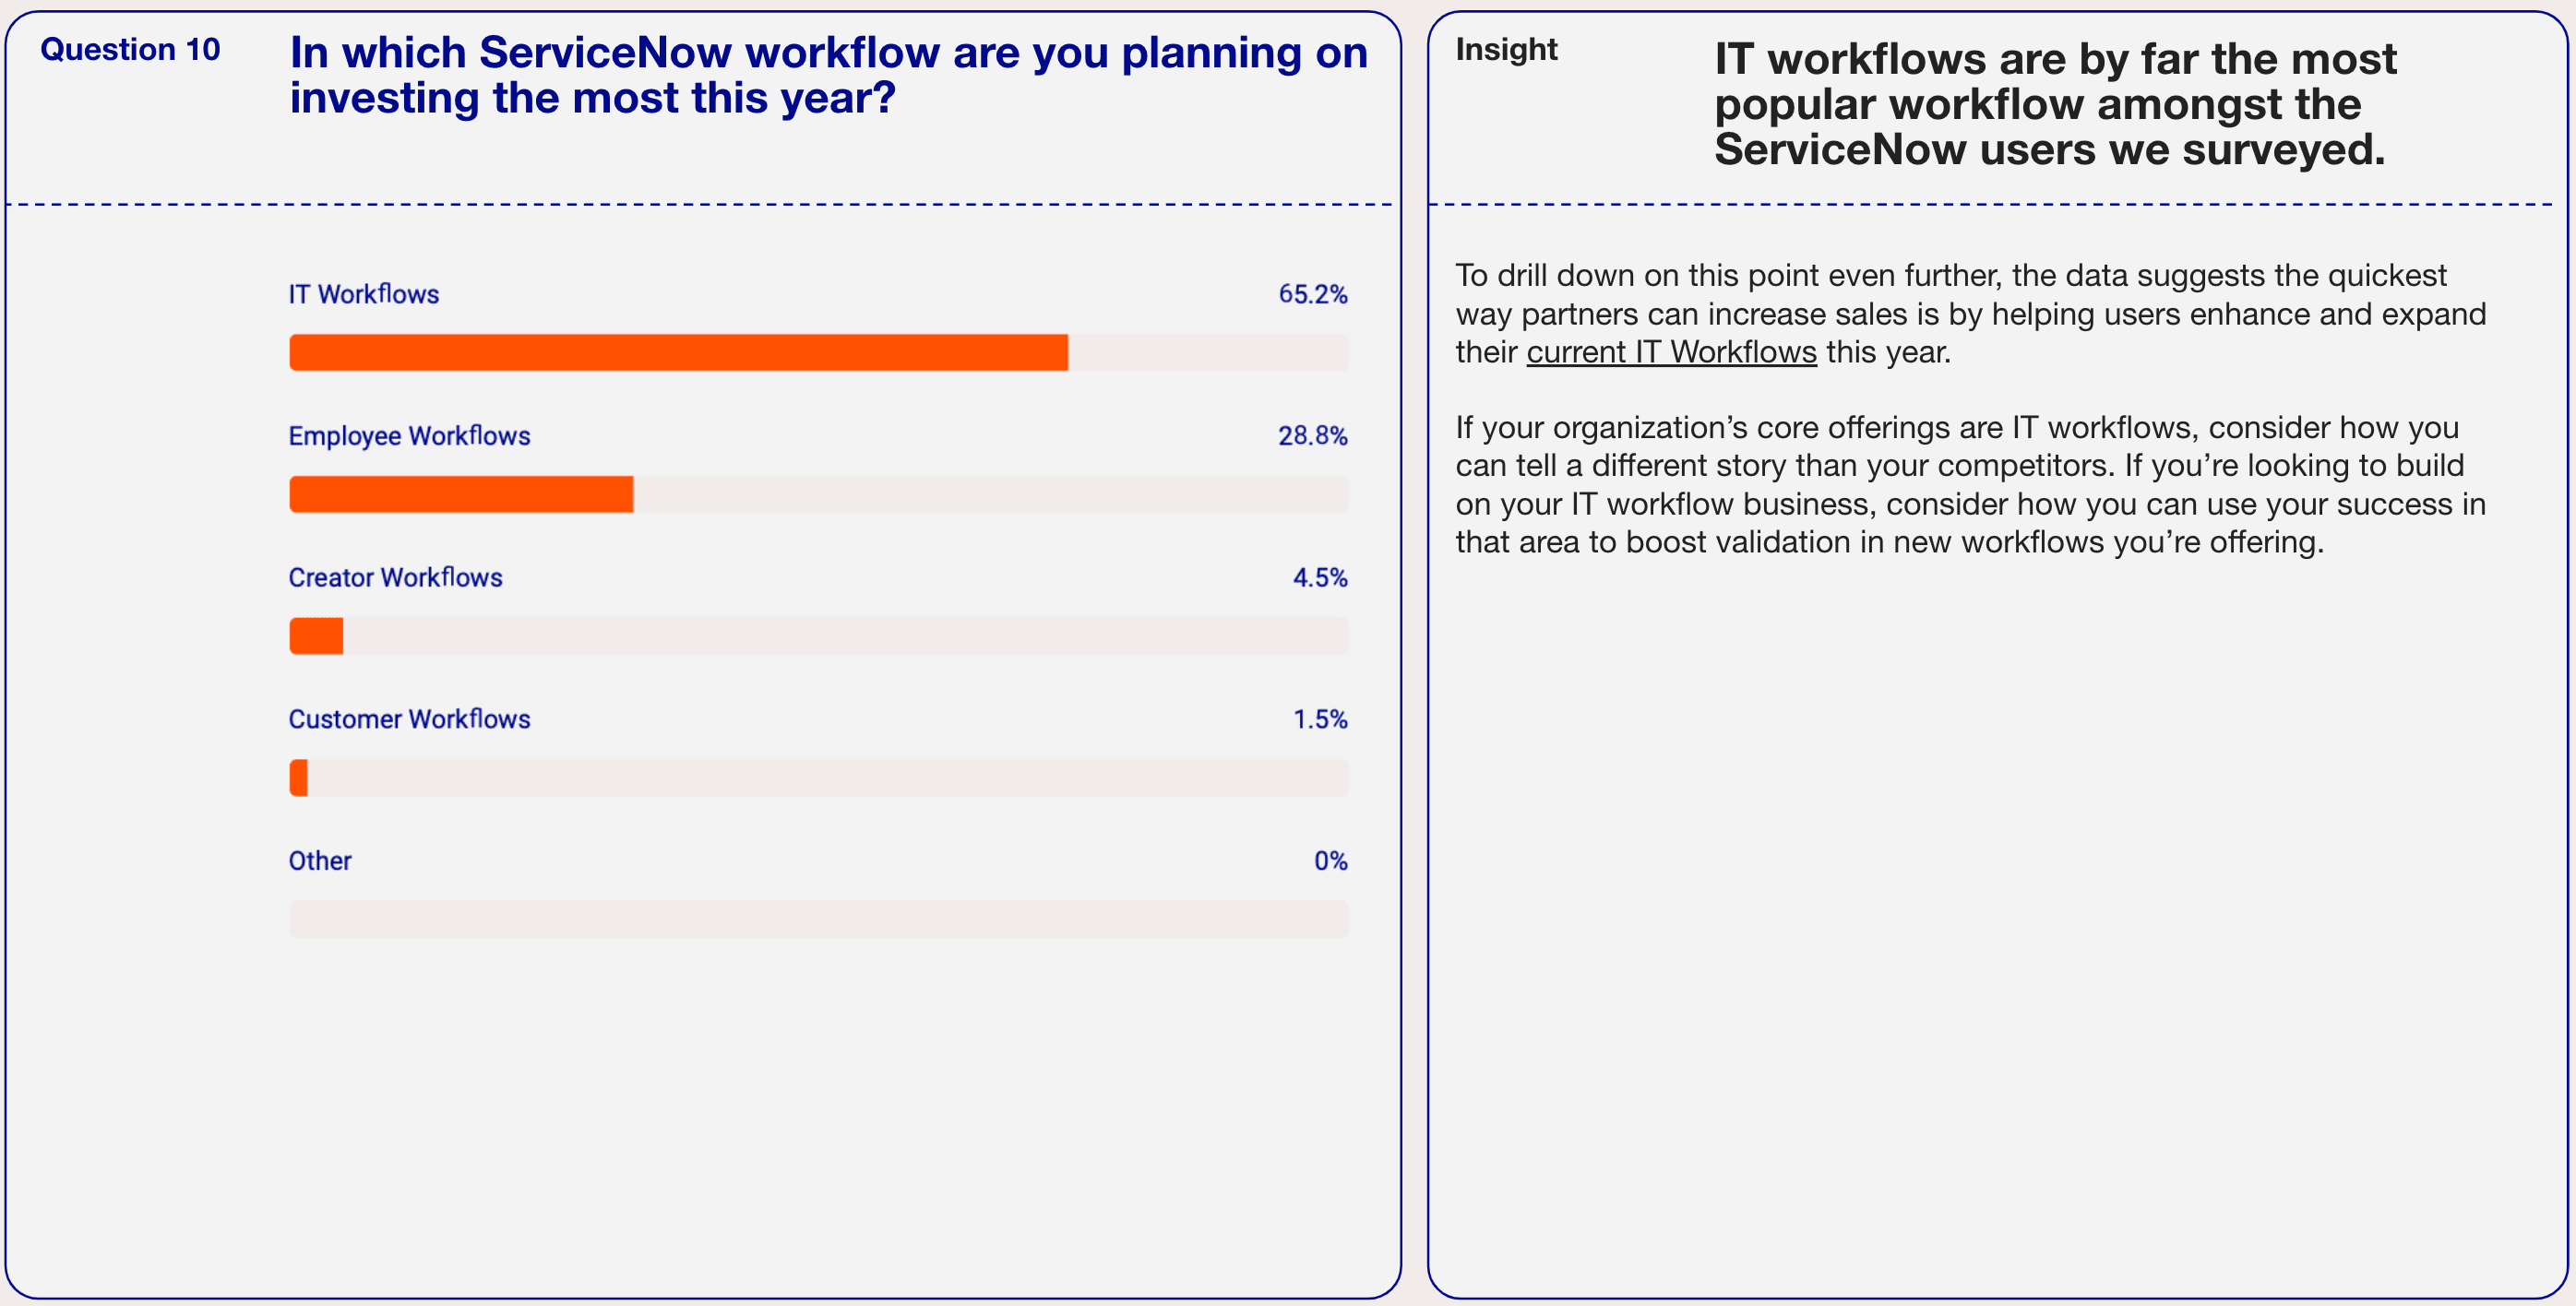Click the 1.5% percentage value

tap(1320, 719)
